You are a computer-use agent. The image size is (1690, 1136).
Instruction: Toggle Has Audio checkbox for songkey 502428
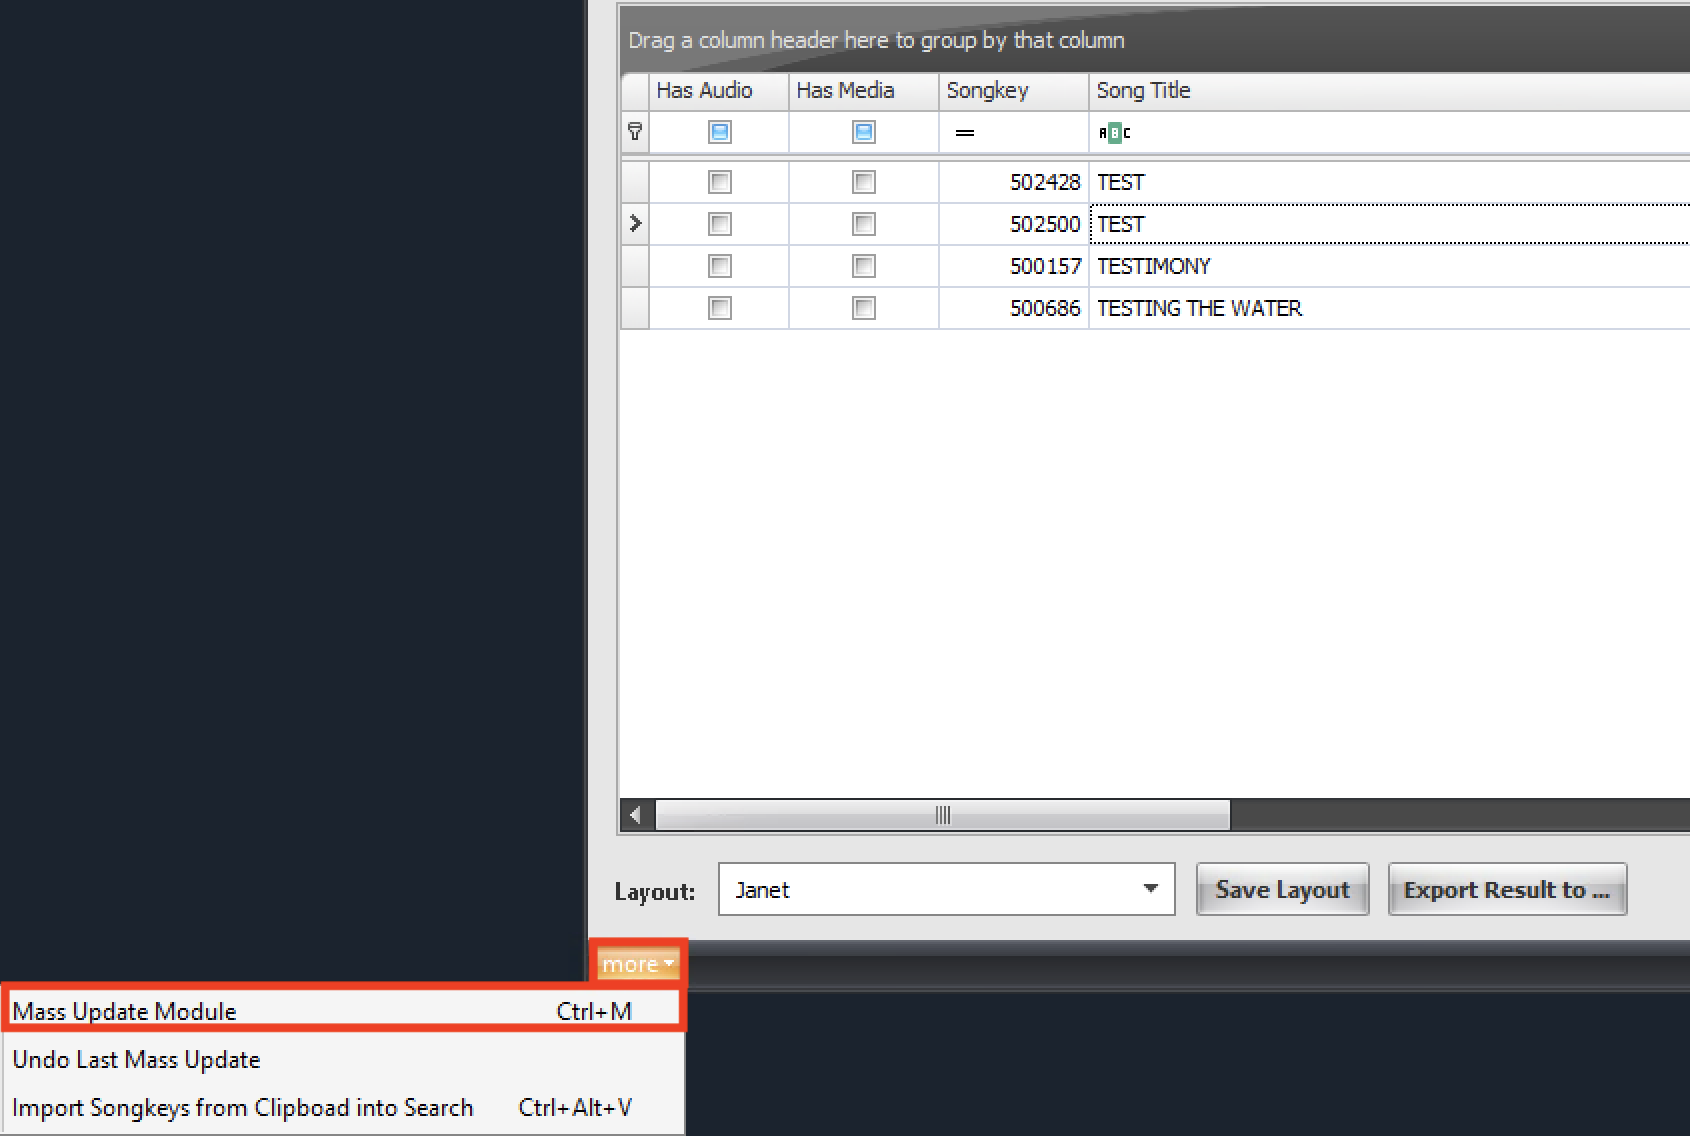[719, 182]
